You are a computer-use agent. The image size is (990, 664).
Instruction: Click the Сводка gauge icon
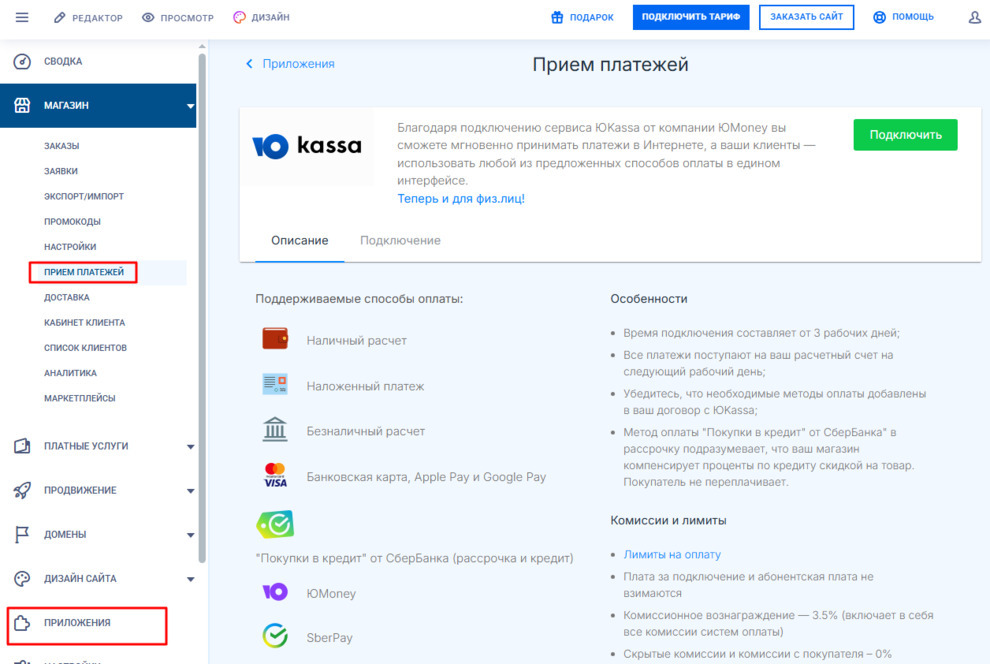22,61
